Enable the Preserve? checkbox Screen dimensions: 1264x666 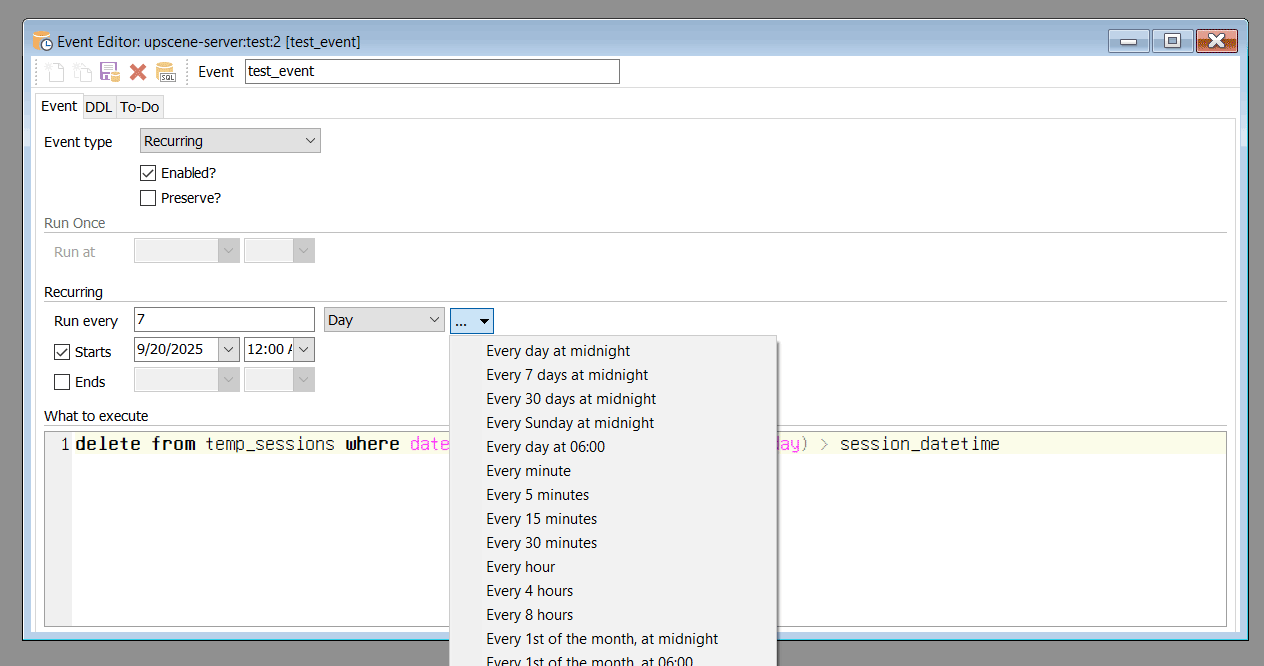click(x=148, y=197)
